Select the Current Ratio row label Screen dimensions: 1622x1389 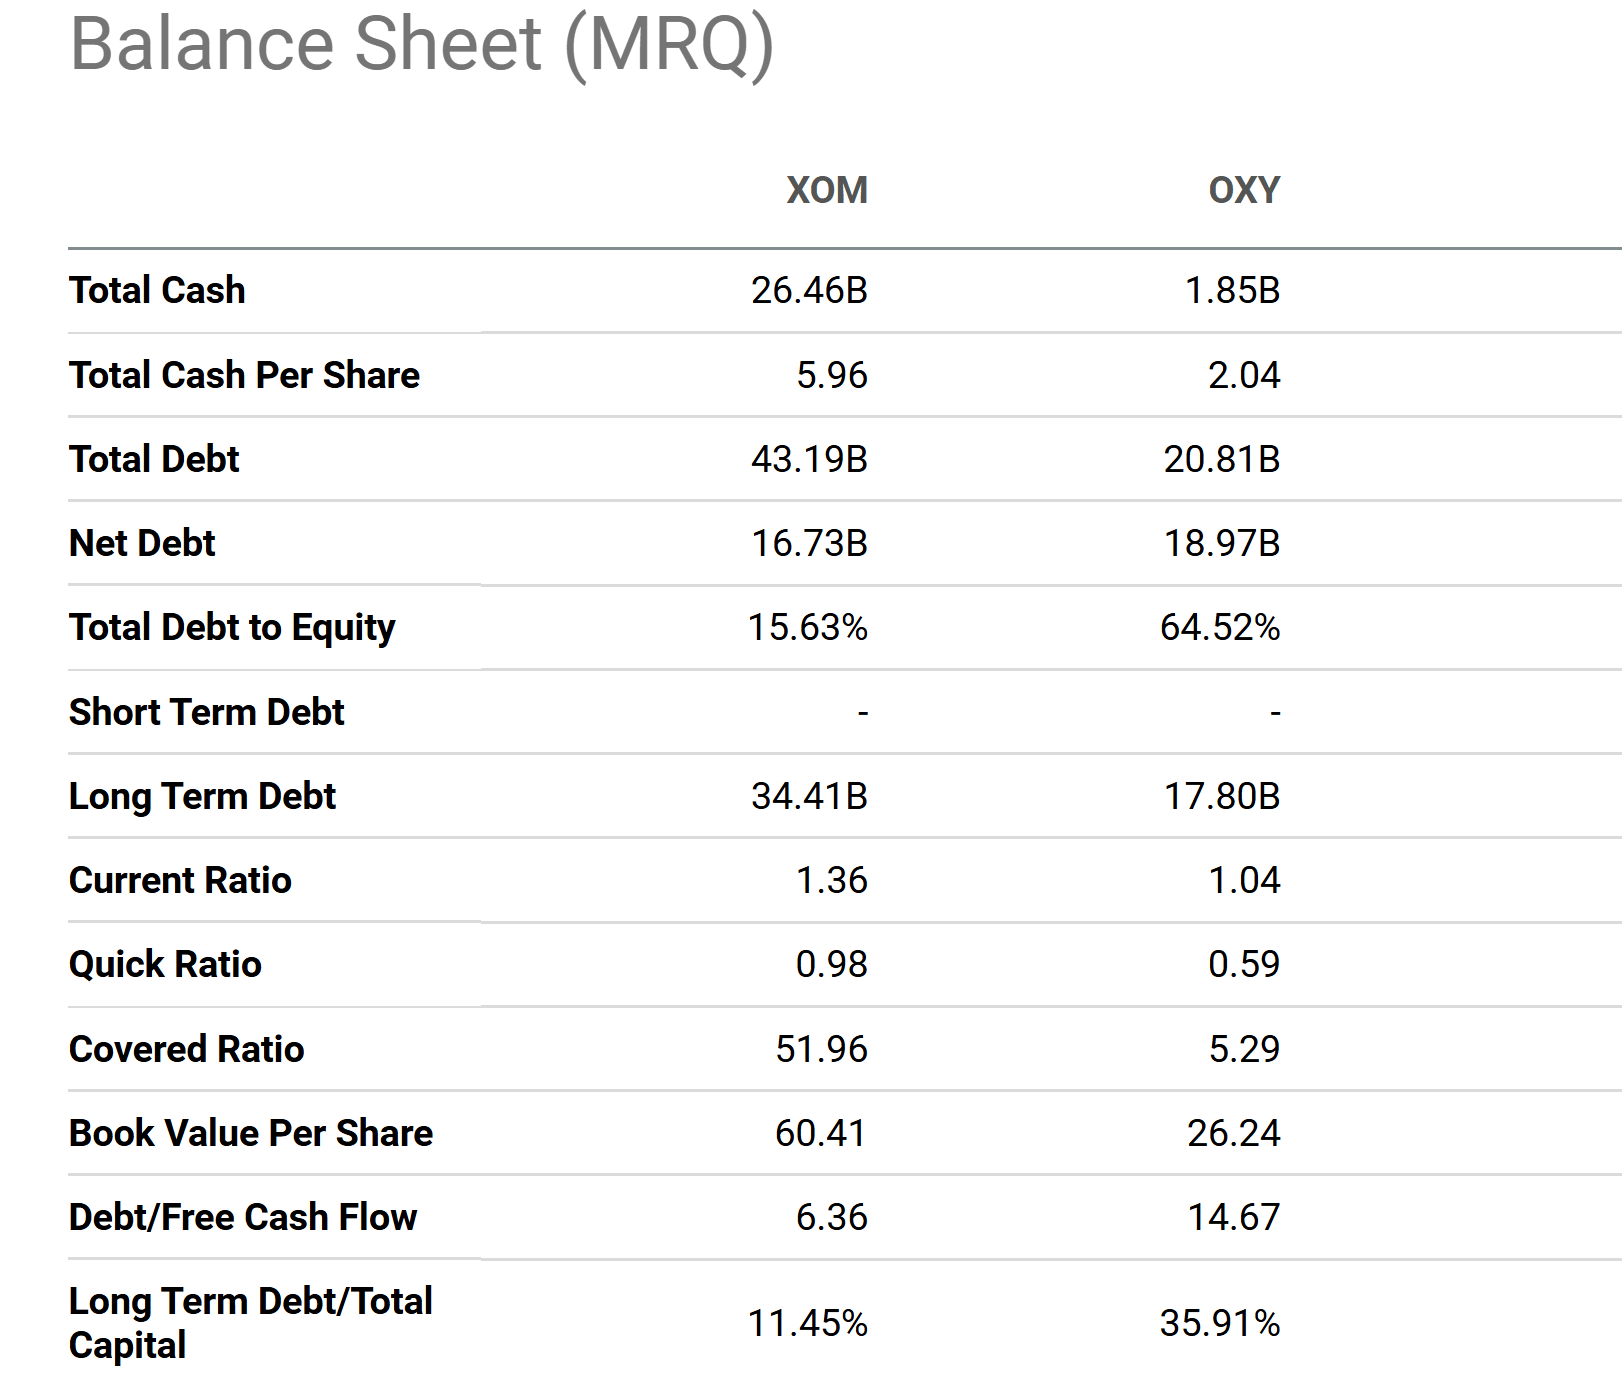pos(180,880)
